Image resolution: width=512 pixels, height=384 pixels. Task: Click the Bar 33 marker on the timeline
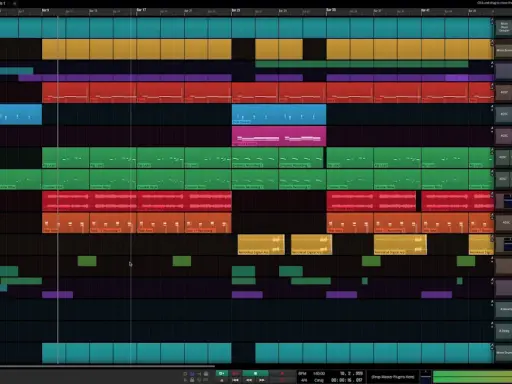(x=331, y=10)
